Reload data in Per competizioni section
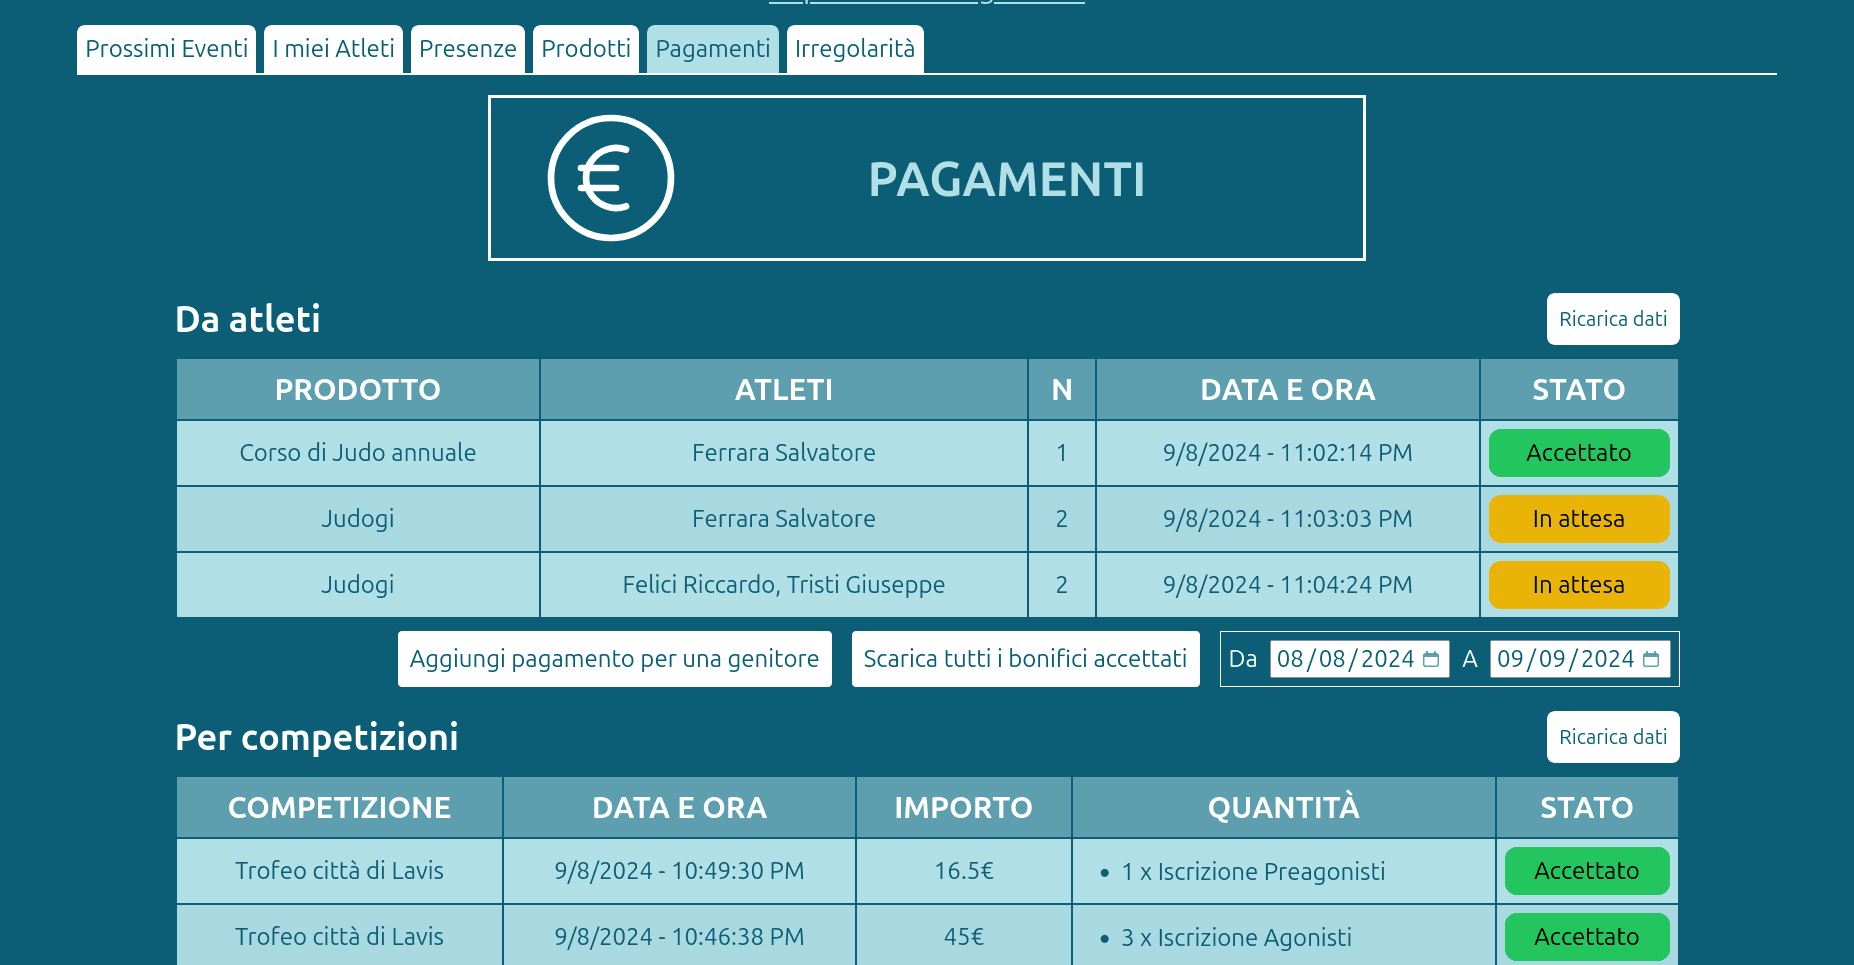Screen dimensions: 1854x965 (1612, 737)
